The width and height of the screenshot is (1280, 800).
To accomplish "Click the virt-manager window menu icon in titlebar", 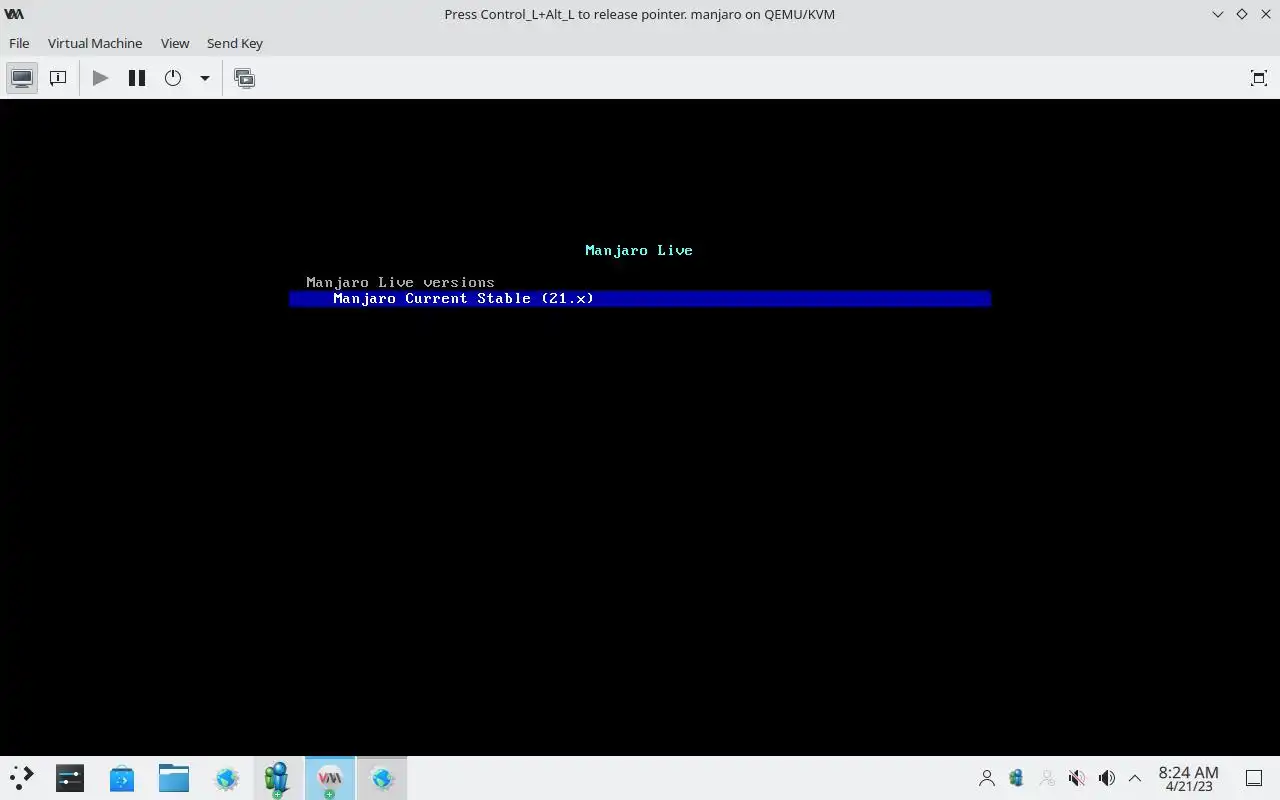I will [x=14, y=14].
